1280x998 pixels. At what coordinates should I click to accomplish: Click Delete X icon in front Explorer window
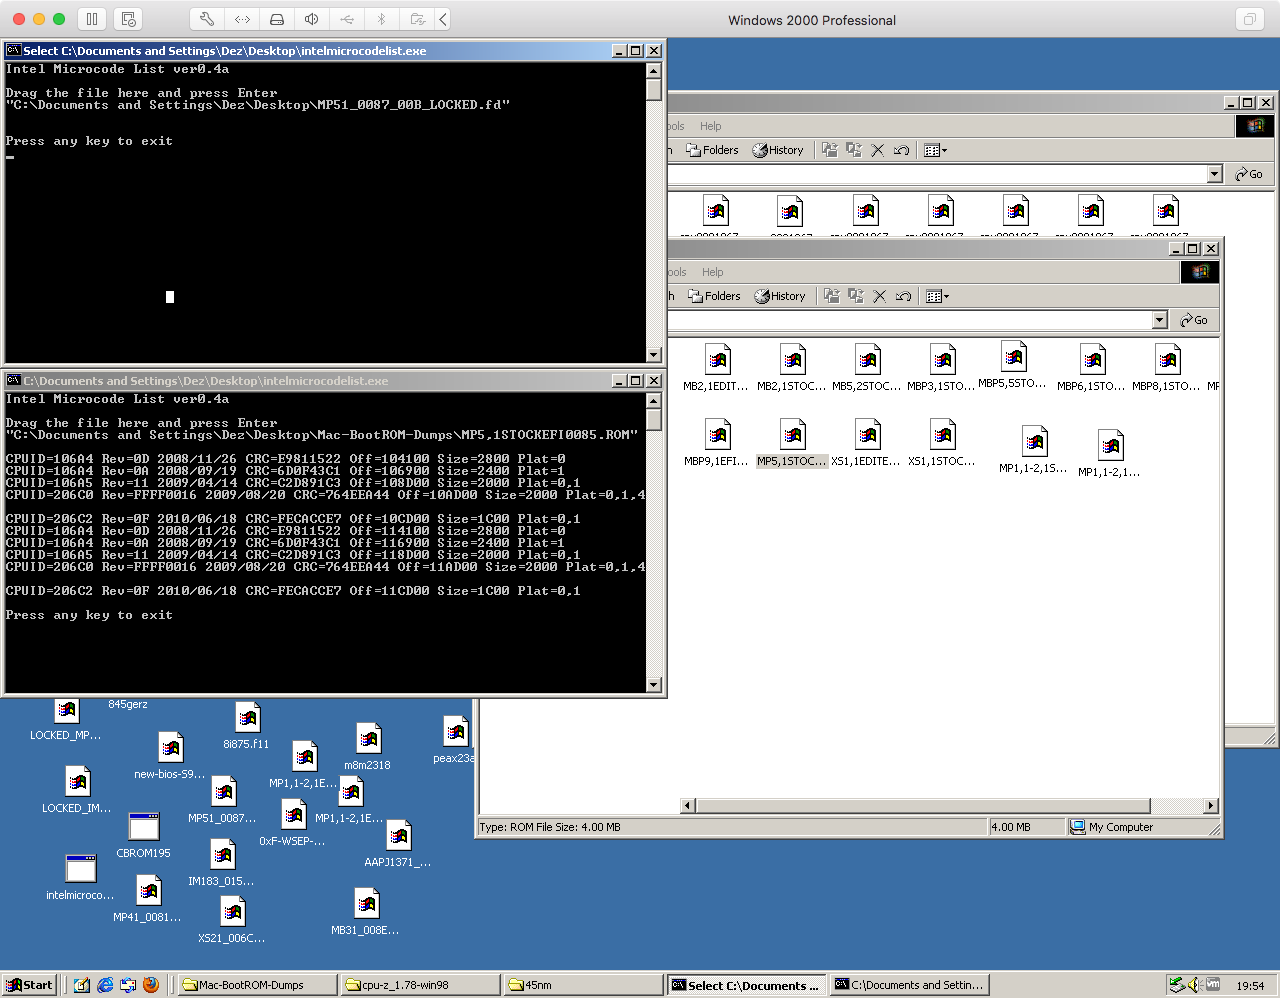(x=879, y=296)
